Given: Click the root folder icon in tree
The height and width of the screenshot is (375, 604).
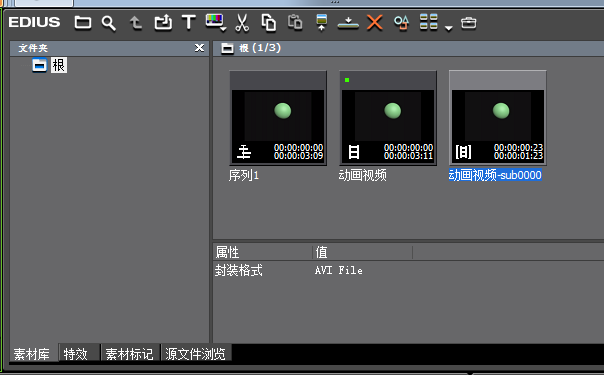Looking at the screenshot, I should coord(39,65).
